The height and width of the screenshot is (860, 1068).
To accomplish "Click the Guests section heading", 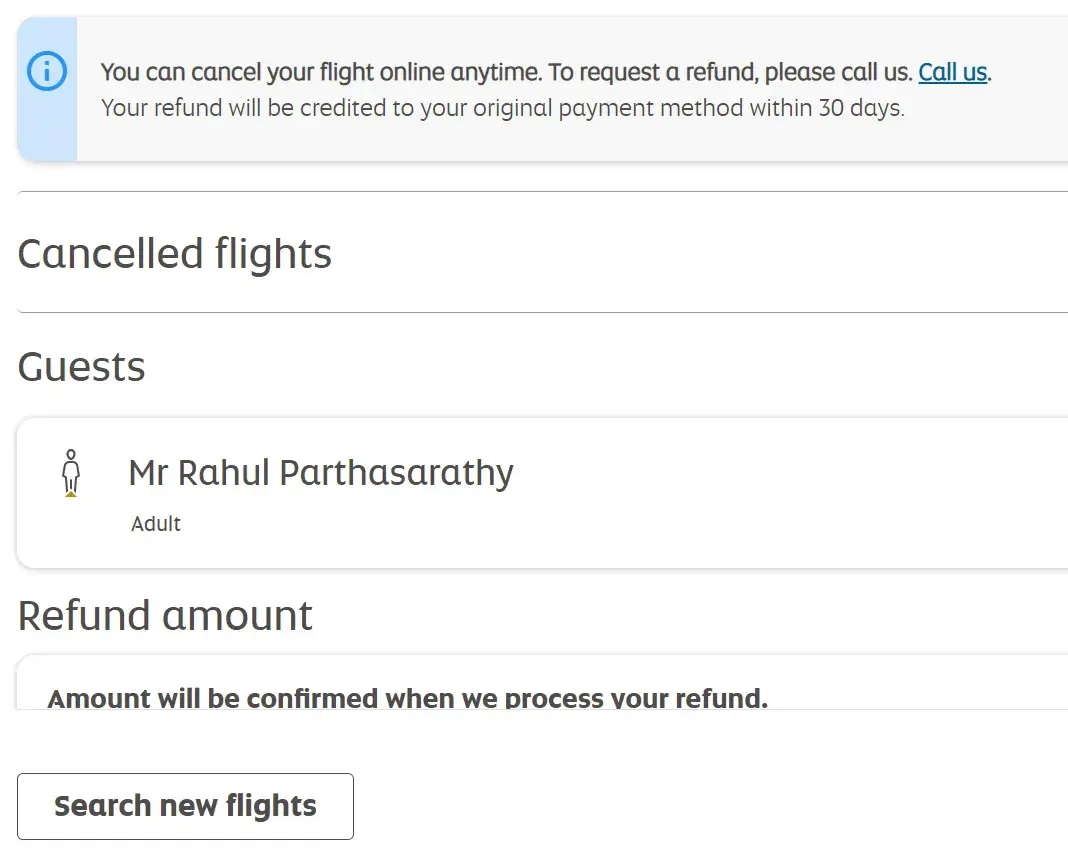I will click(x=82, y=367).
